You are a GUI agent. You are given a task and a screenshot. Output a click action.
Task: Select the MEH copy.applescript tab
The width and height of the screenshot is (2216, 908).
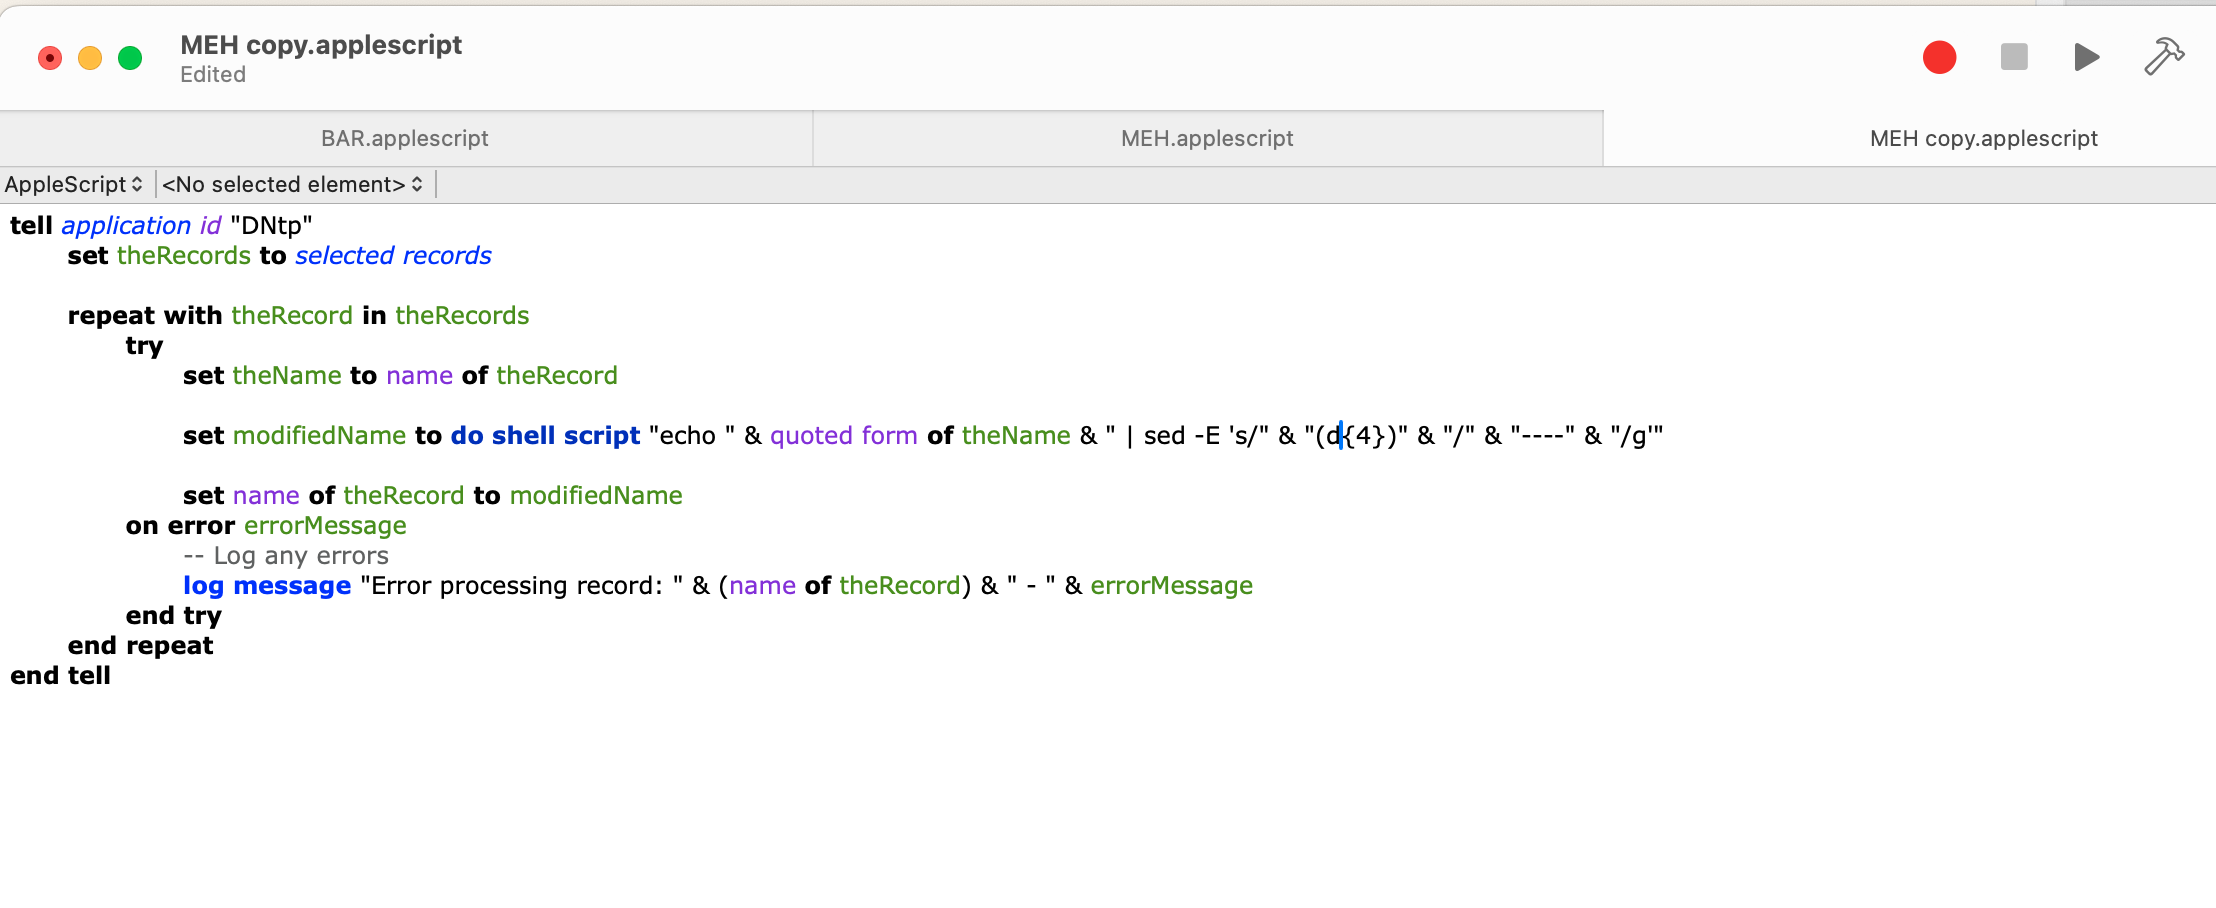click(1983, 138)
